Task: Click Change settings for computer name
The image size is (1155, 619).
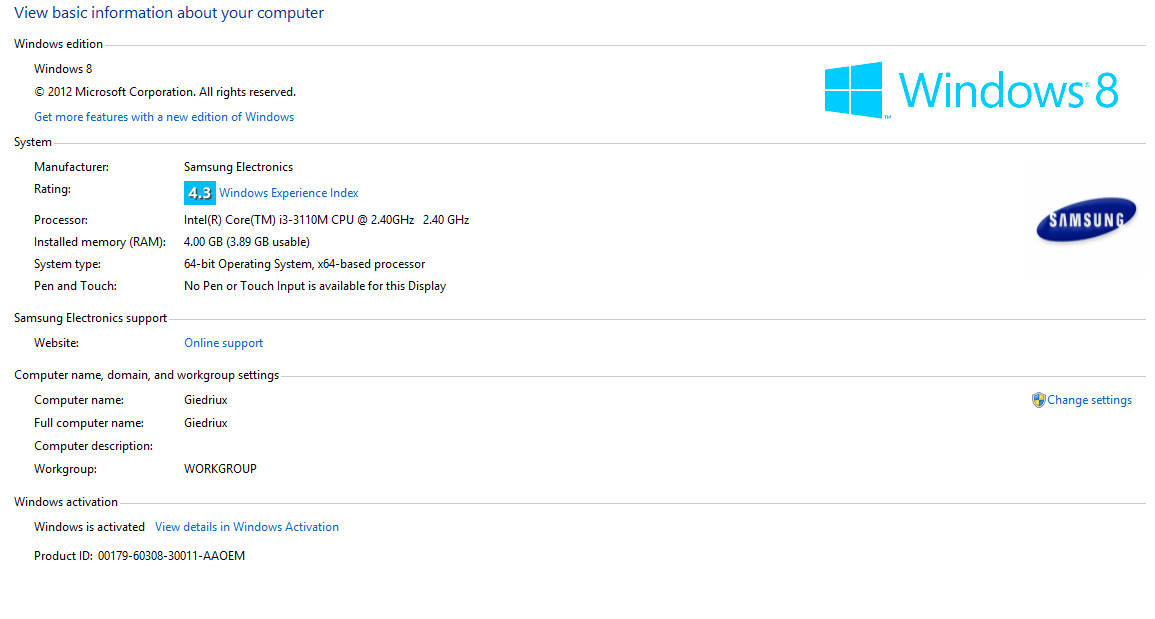Action: click(1089, 400)
